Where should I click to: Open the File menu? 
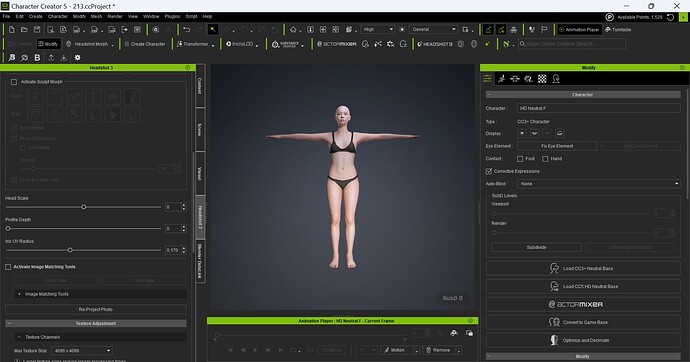coord(6,16)
